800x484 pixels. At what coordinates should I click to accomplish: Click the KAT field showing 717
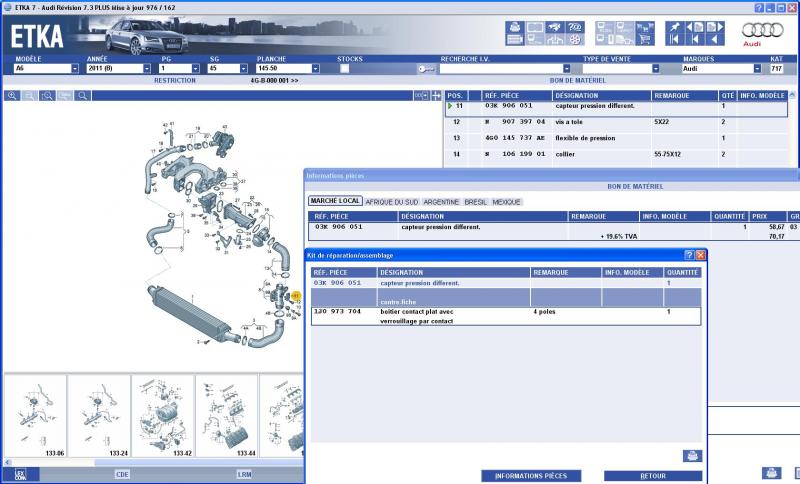(777, 68)
